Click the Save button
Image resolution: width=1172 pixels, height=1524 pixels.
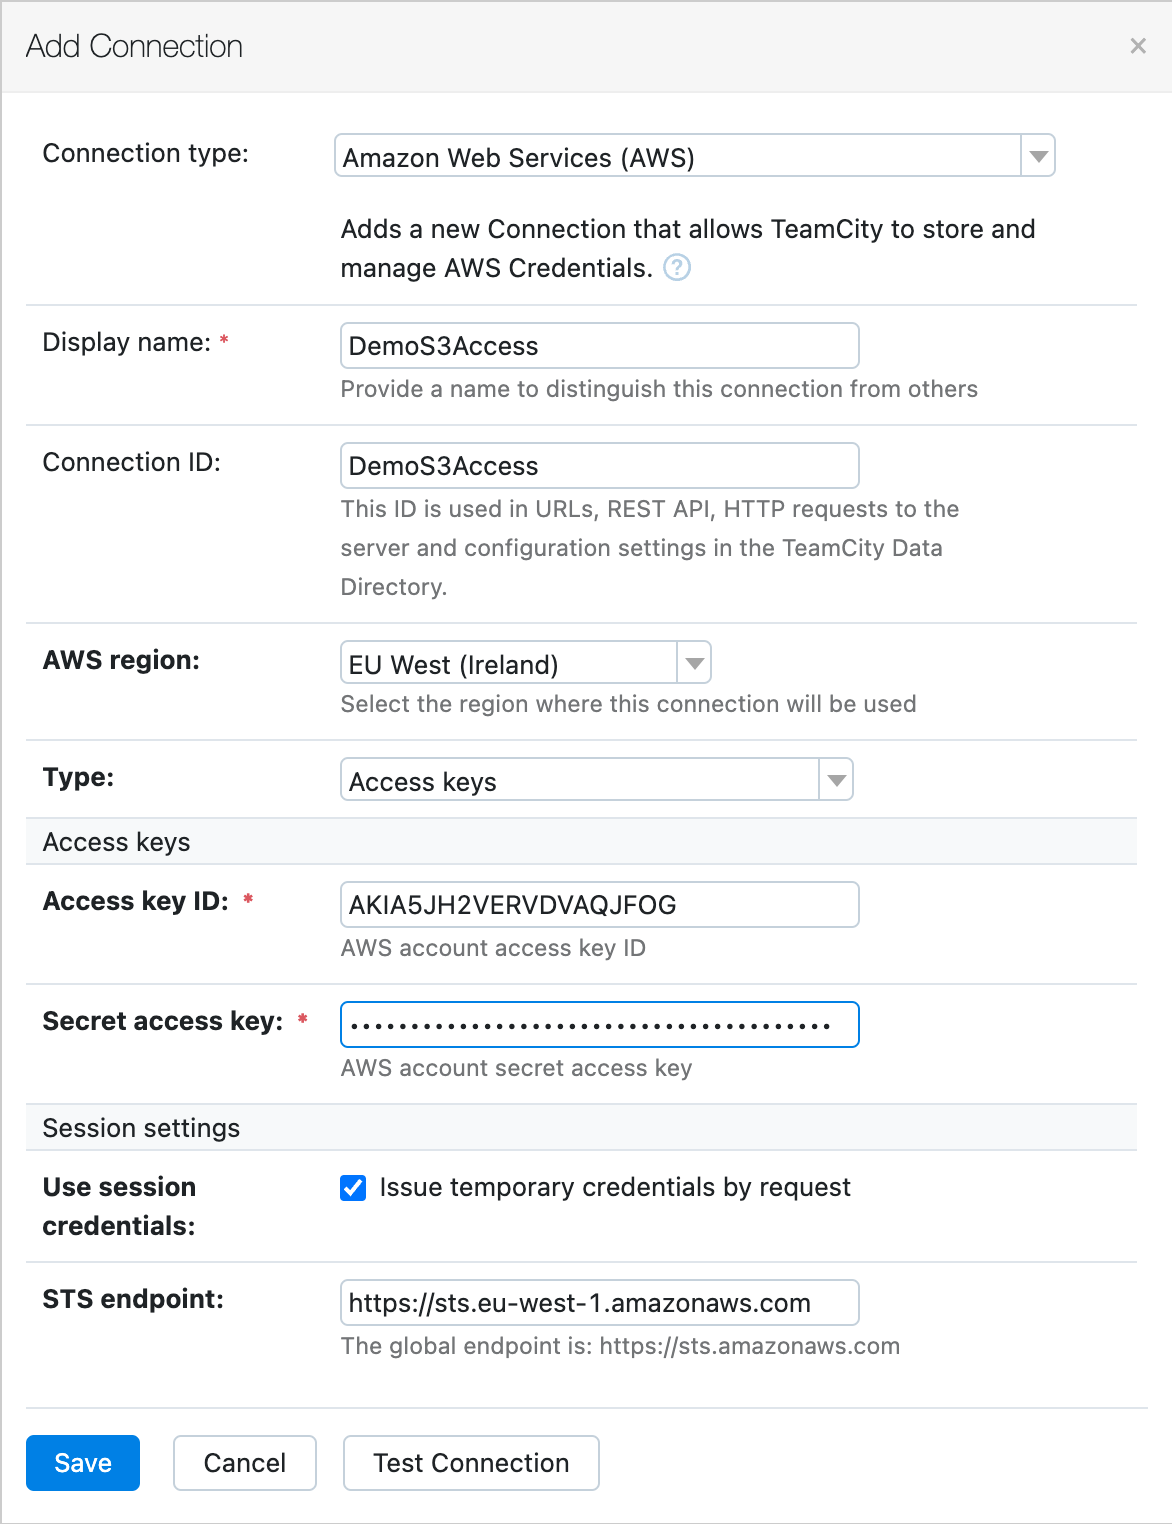(83, 1463)
